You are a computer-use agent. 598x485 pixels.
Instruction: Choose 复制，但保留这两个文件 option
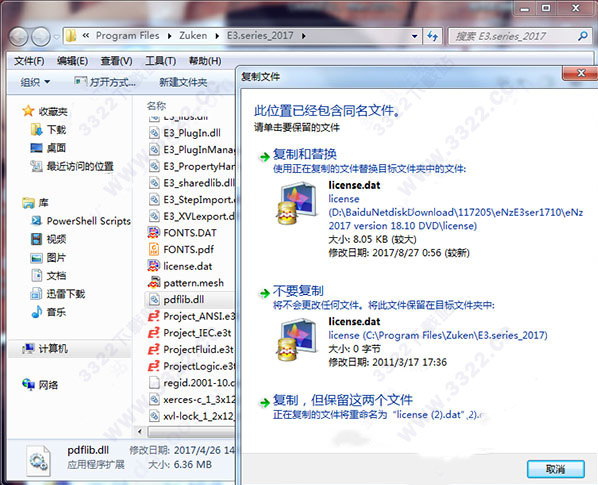point(342,400)
